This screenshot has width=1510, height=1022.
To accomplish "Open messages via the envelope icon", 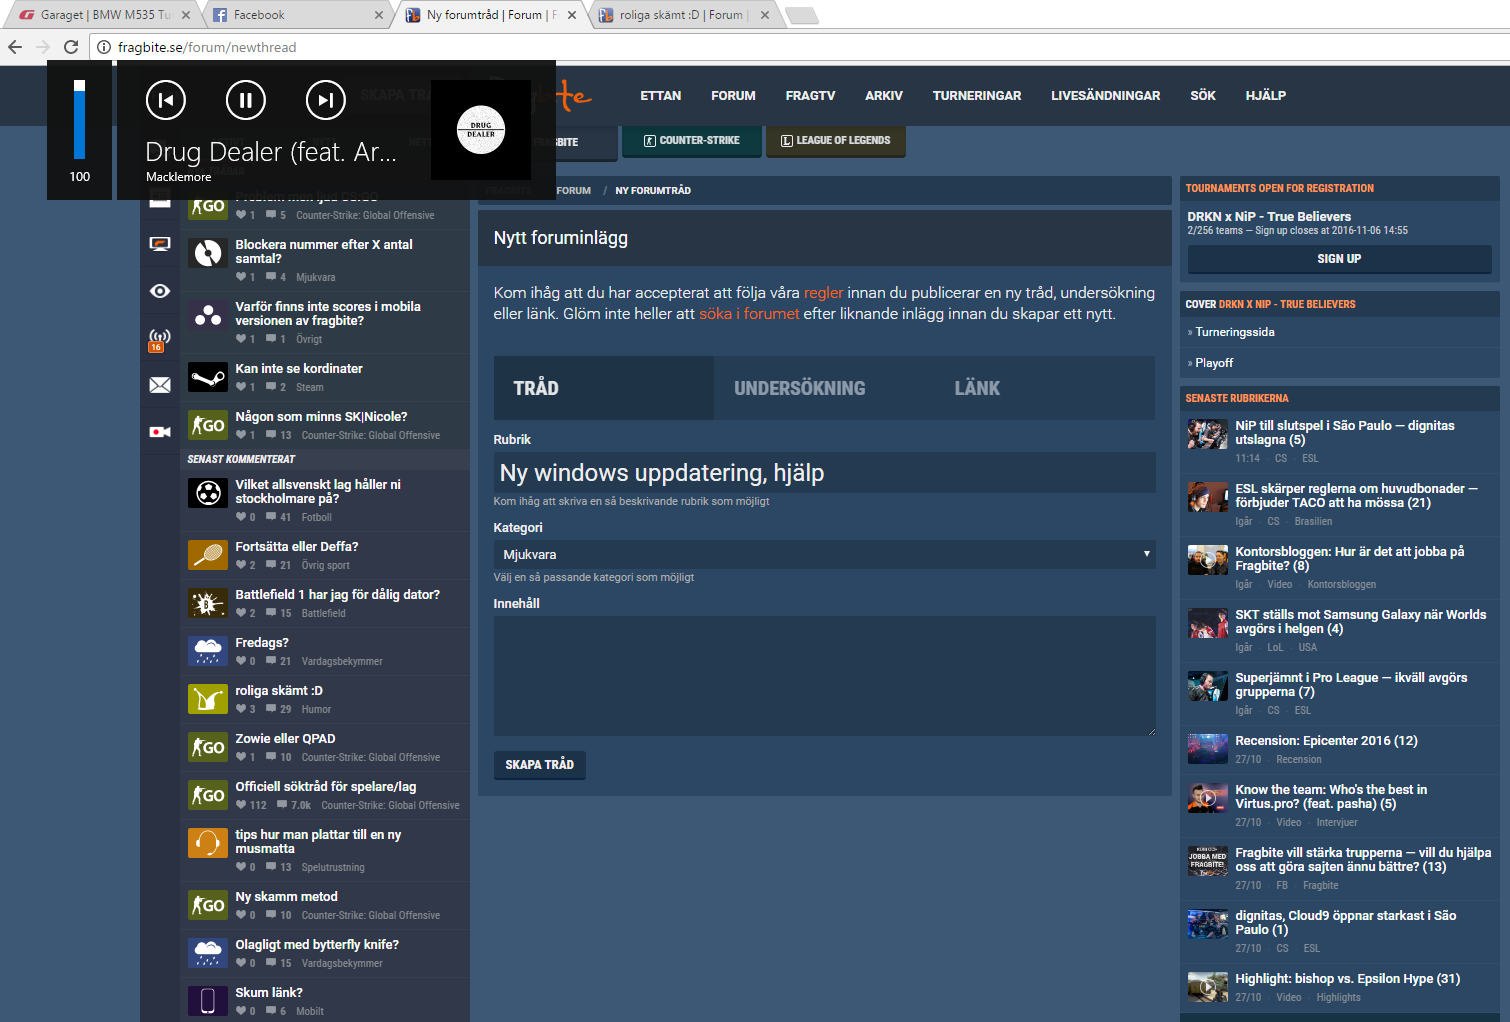I will (x=160, y=385).
